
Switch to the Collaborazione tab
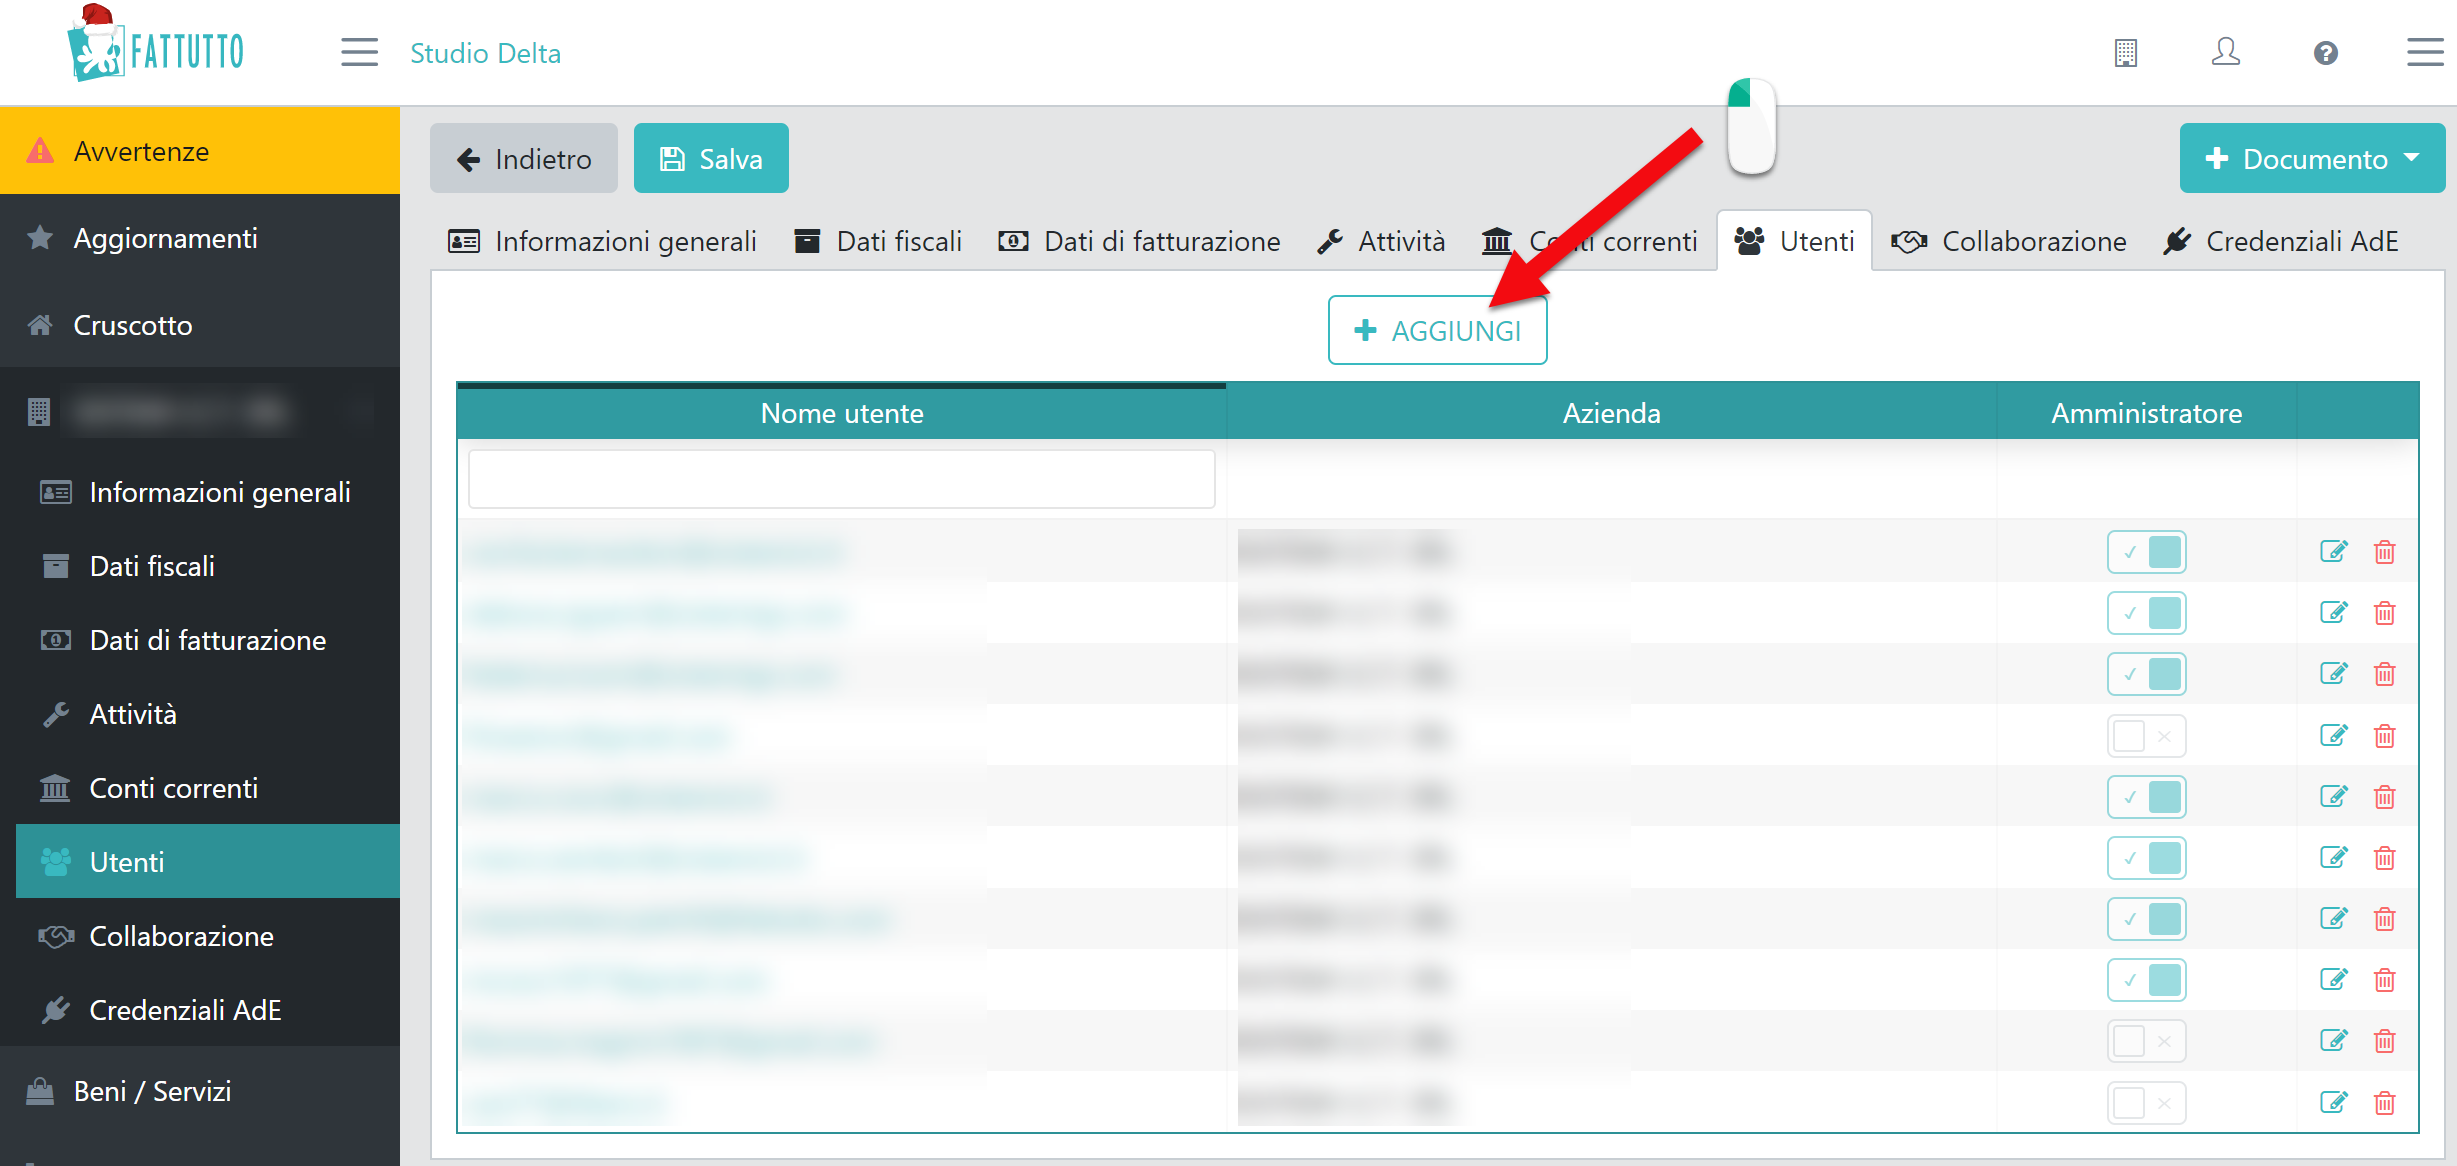point(2008,241)
